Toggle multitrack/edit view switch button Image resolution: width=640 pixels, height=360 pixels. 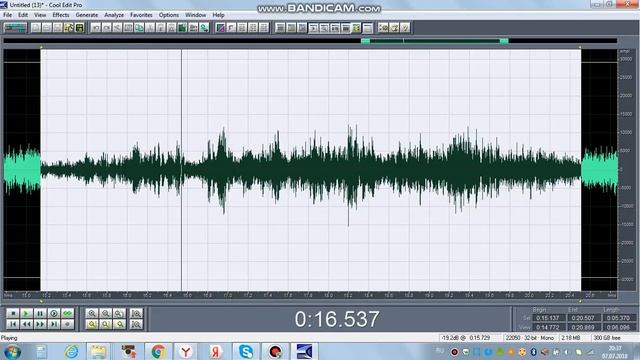click(15, 28)
